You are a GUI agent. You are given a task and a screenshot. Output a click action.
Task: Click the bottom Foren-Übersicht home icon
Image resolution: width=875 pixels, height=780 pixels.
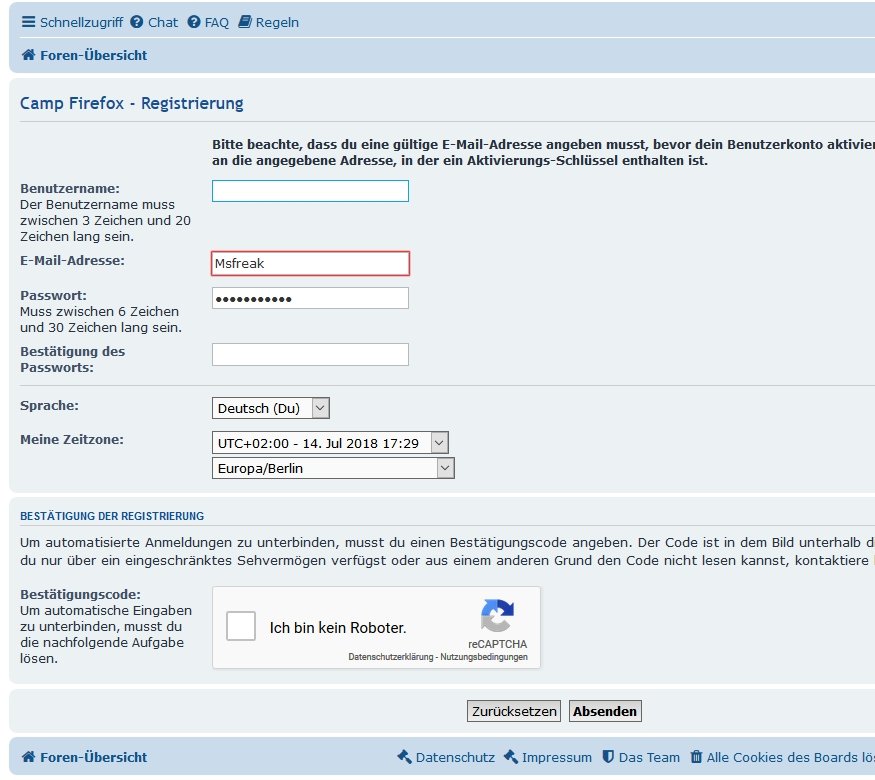click(28, 757)
